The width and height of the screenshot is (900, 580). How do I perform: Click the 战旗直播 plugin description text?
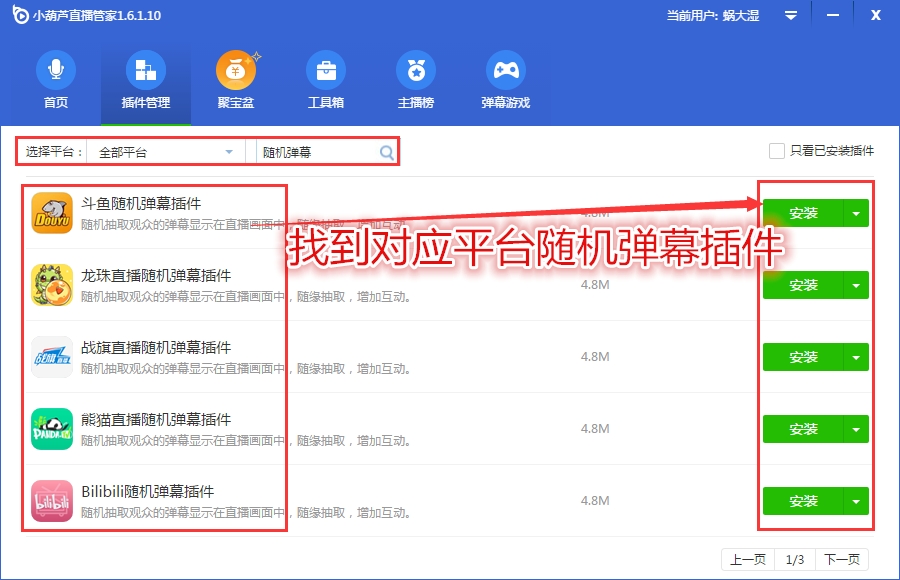click(246, 369)
